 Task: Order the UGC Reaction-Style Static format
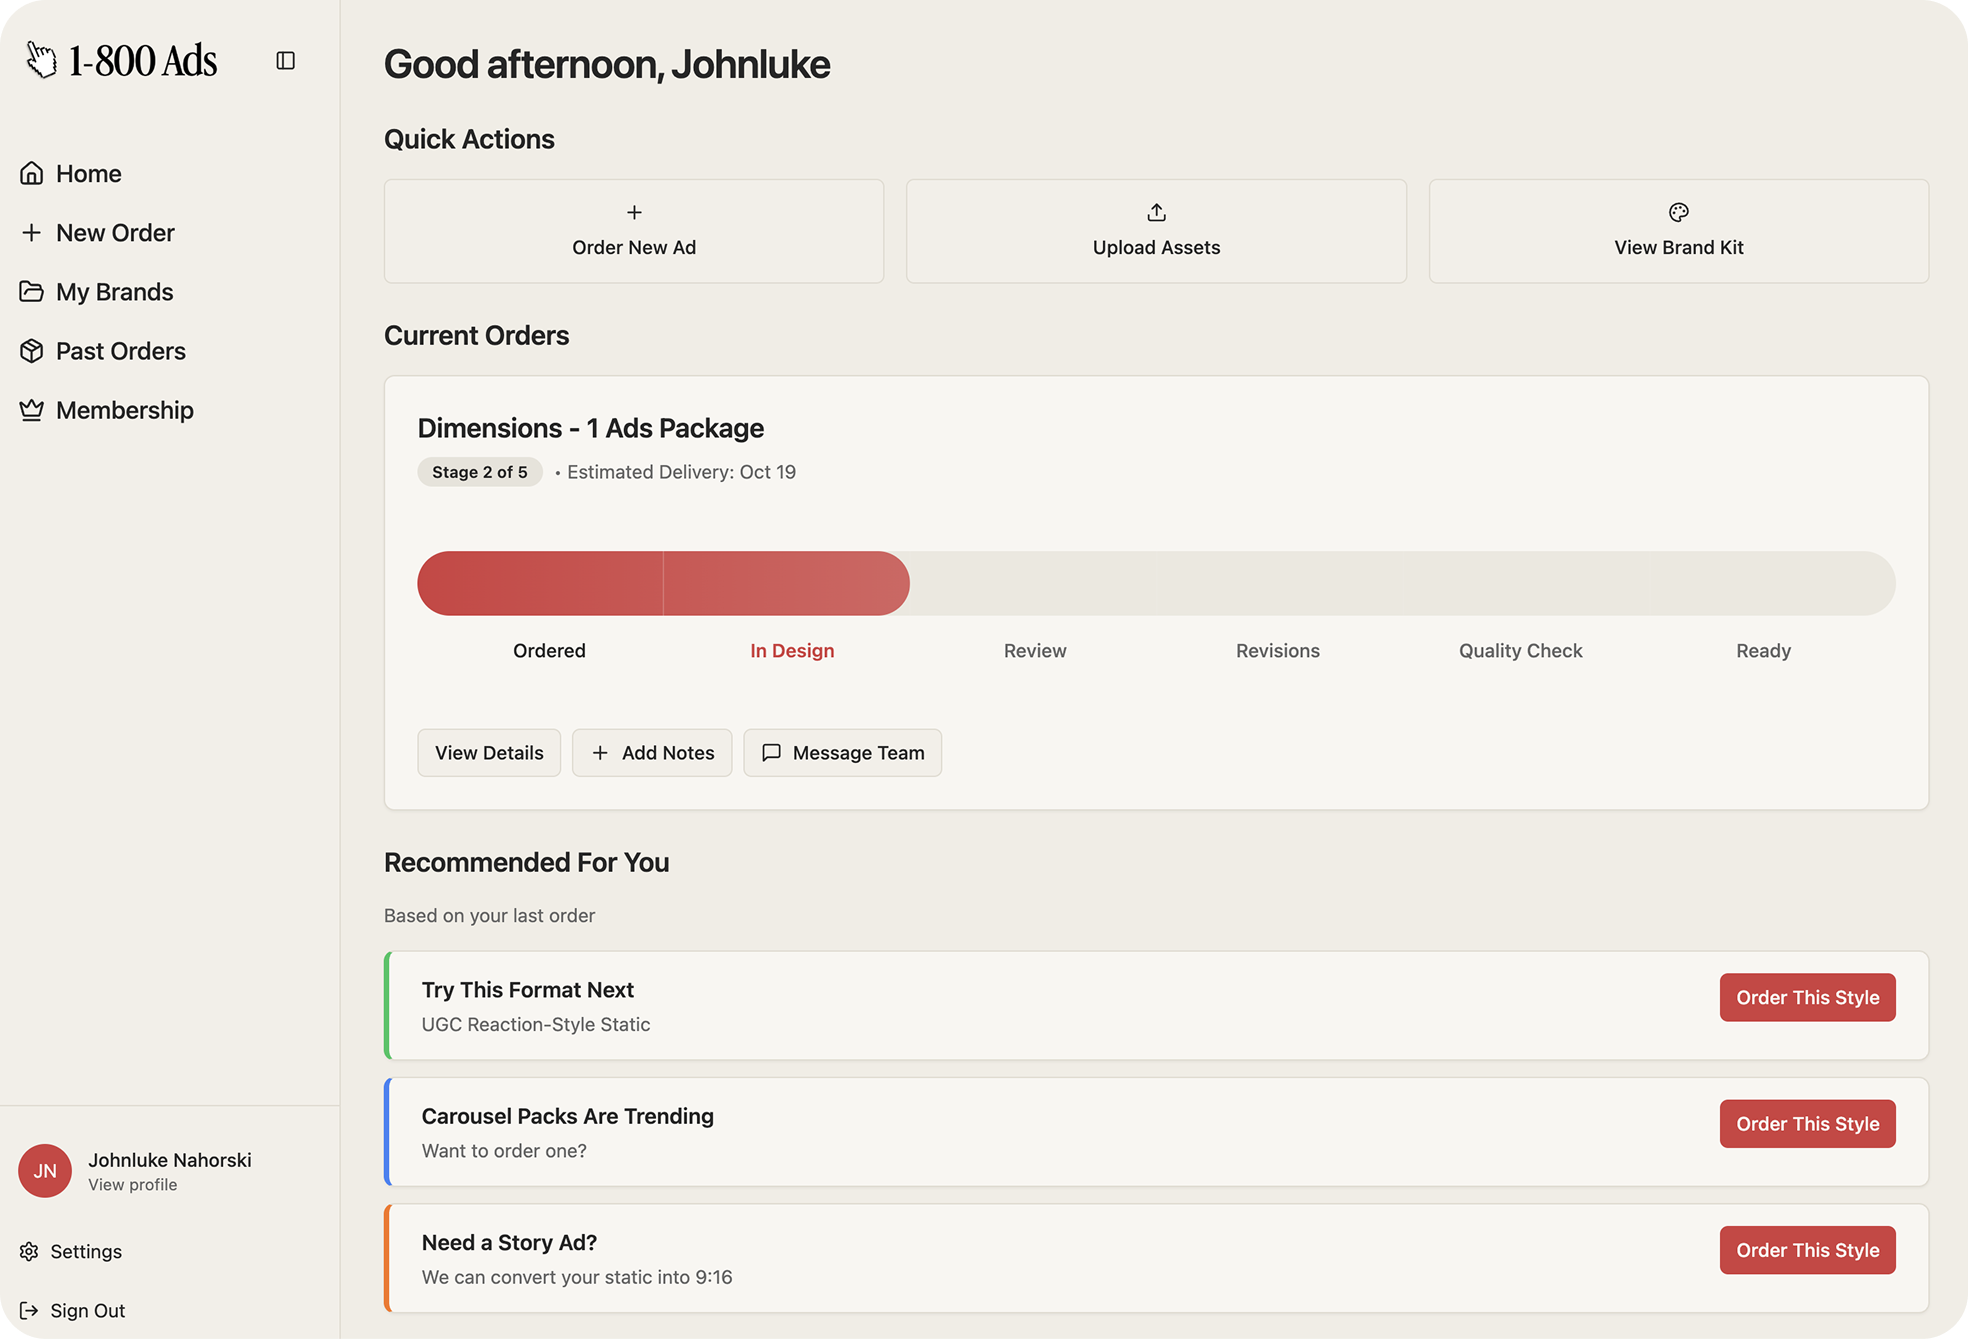tap(1807, 998)
